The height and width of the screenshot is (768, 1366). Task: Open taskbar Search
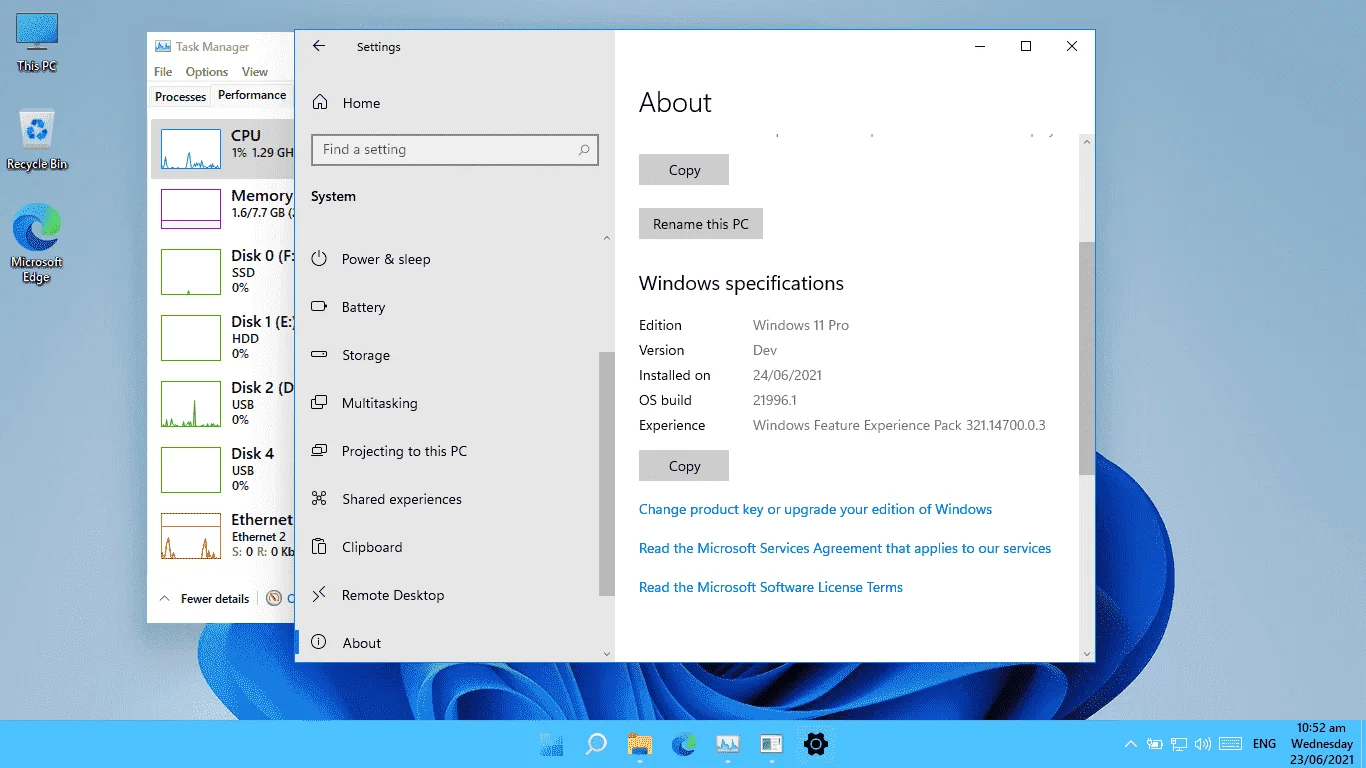[596, 744]
